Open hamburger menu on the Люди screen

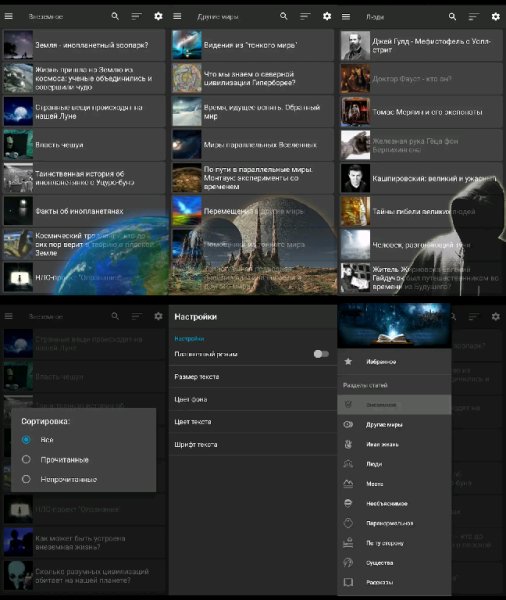[346, 16]
